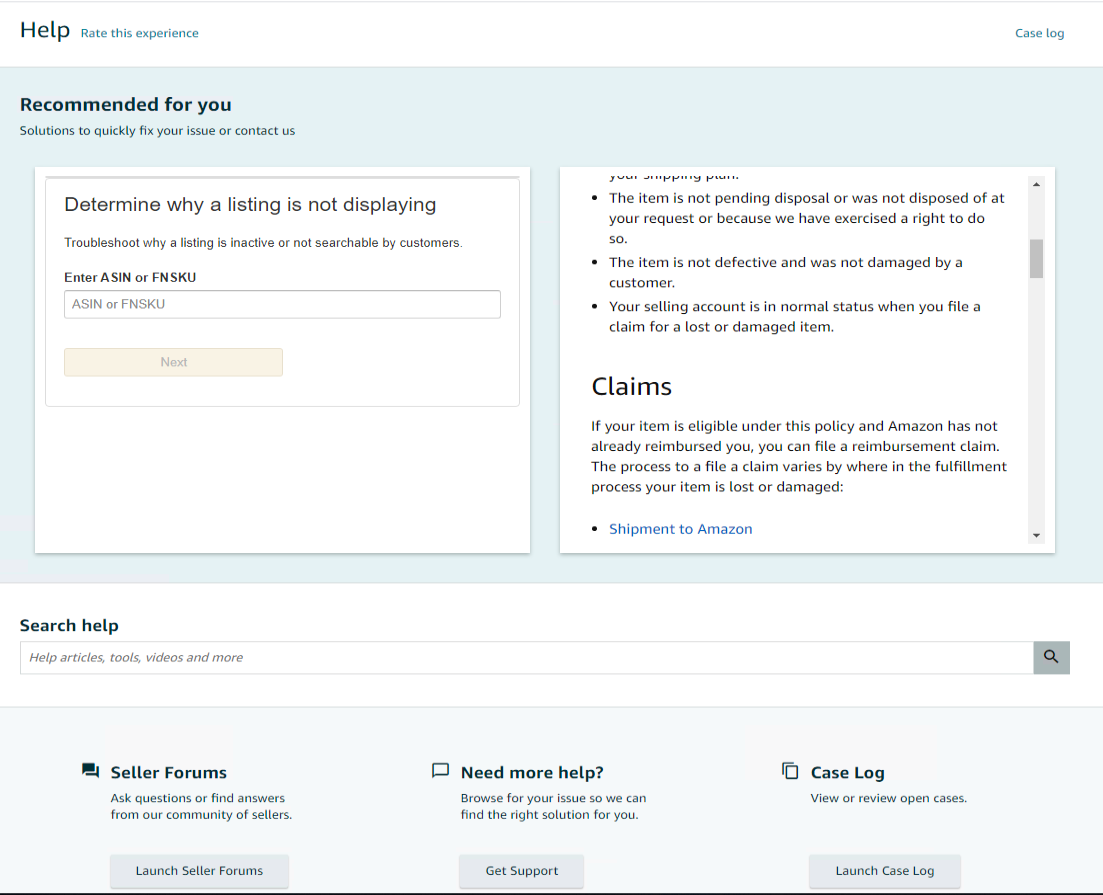
Task: Click the Get Support button
Action: pyautogui.click(x=521, y=871)
